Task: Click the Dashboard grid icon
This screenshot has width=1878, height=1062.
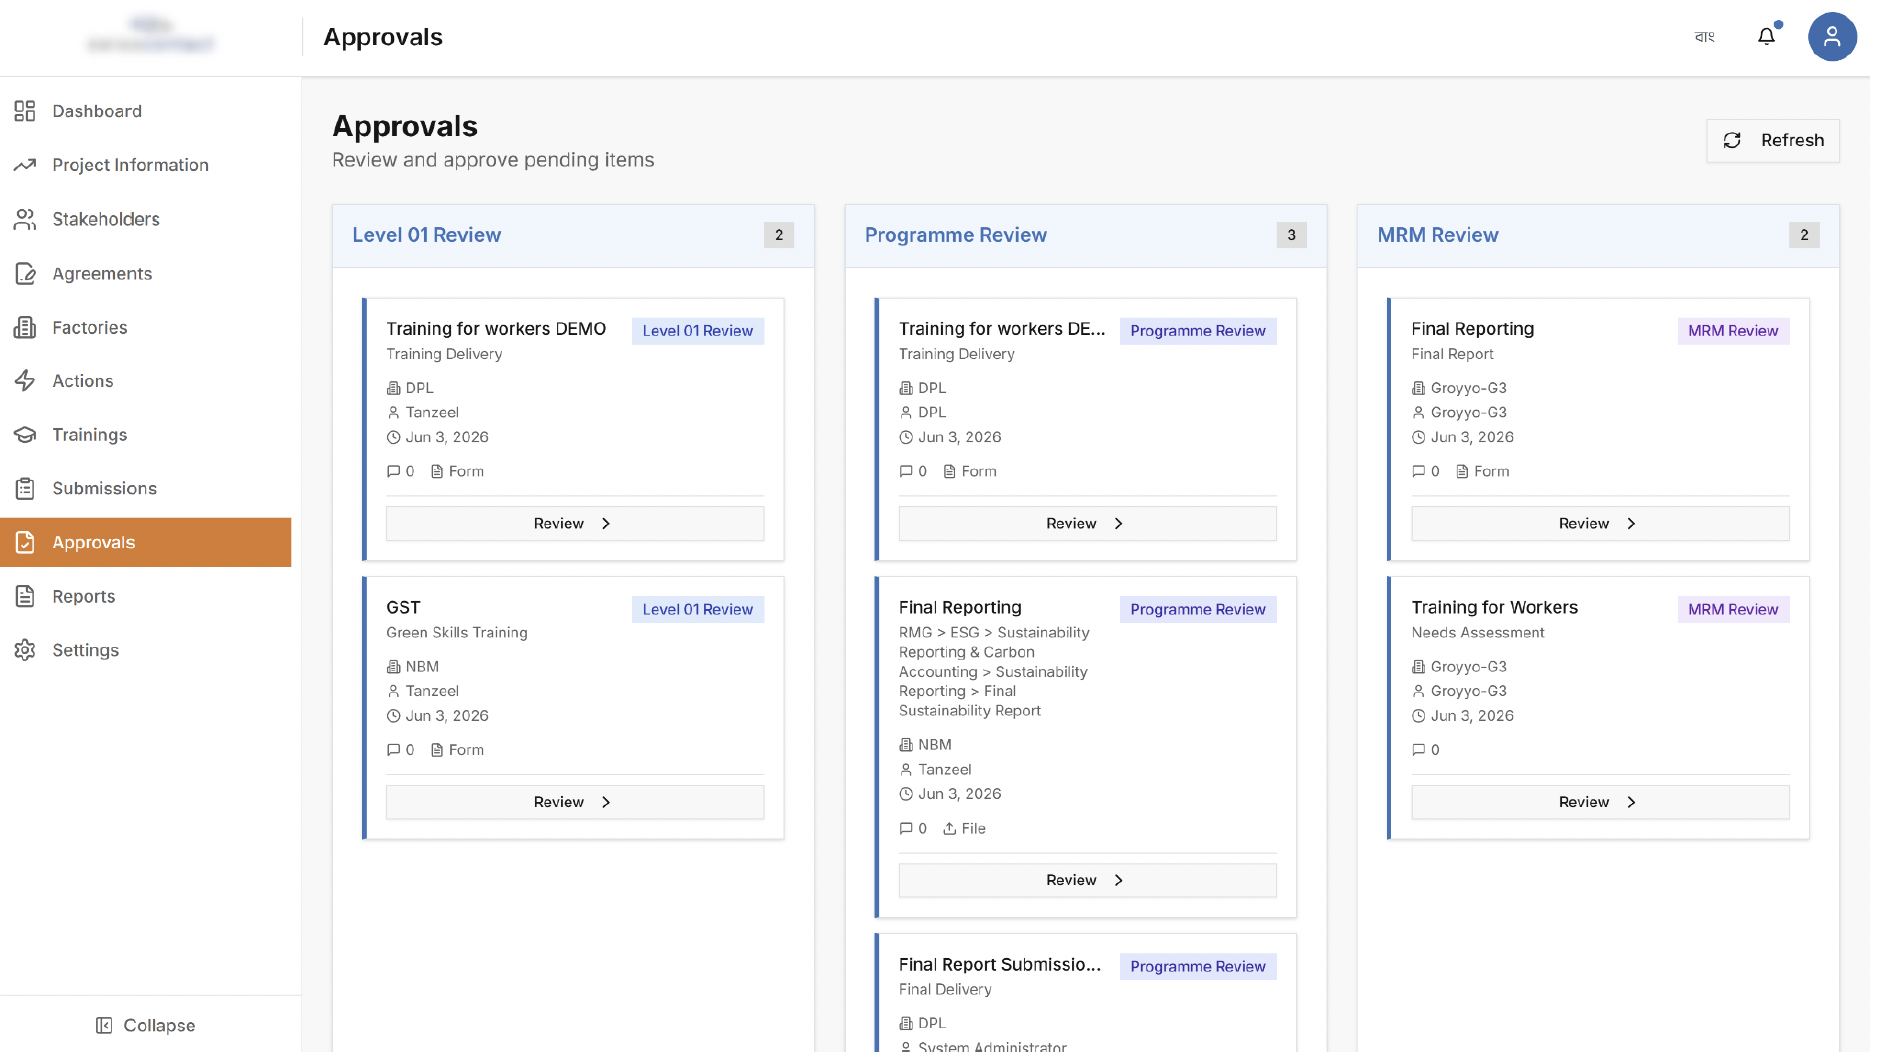Action: [25, 111]
